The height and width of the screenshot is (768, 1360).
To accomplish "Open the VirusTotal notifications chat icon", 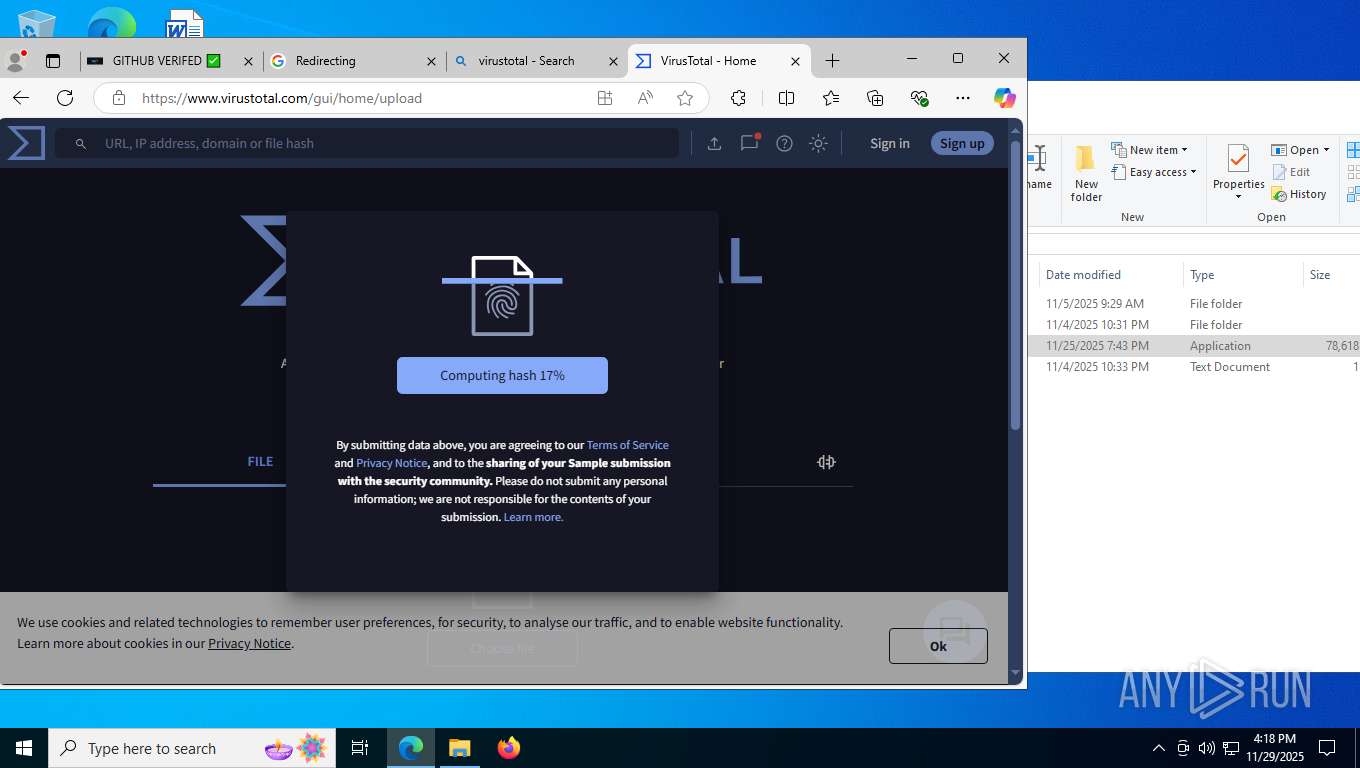I will (749, 143).
